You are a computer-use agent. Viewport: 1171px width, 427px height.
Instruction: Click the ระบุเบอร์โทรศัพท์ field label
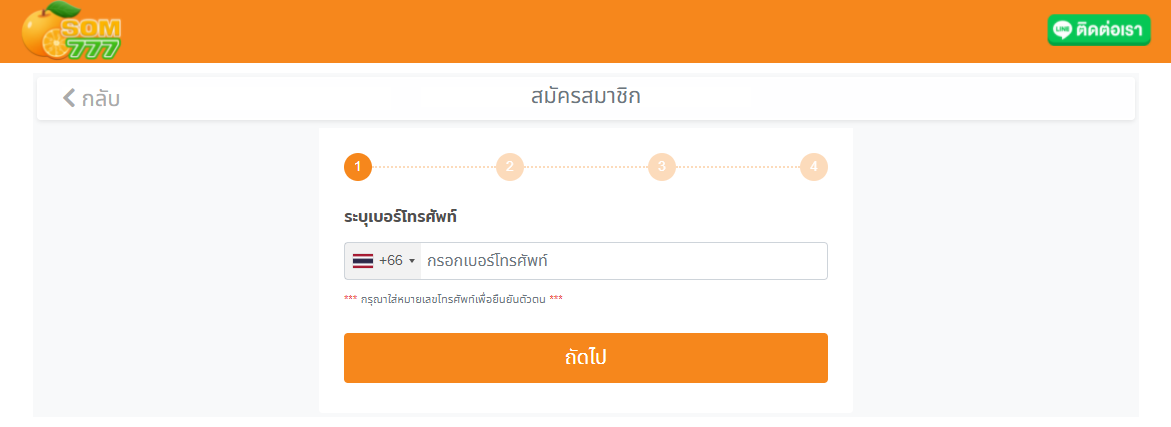point(400,216)
